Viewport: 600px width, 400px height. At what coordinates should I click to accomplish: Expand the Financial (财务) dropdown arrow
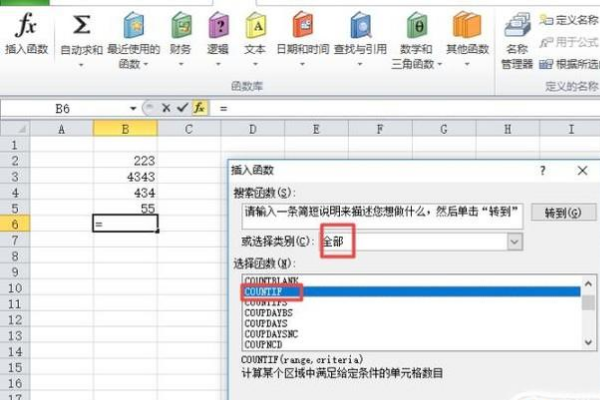[x=181, y=64]
